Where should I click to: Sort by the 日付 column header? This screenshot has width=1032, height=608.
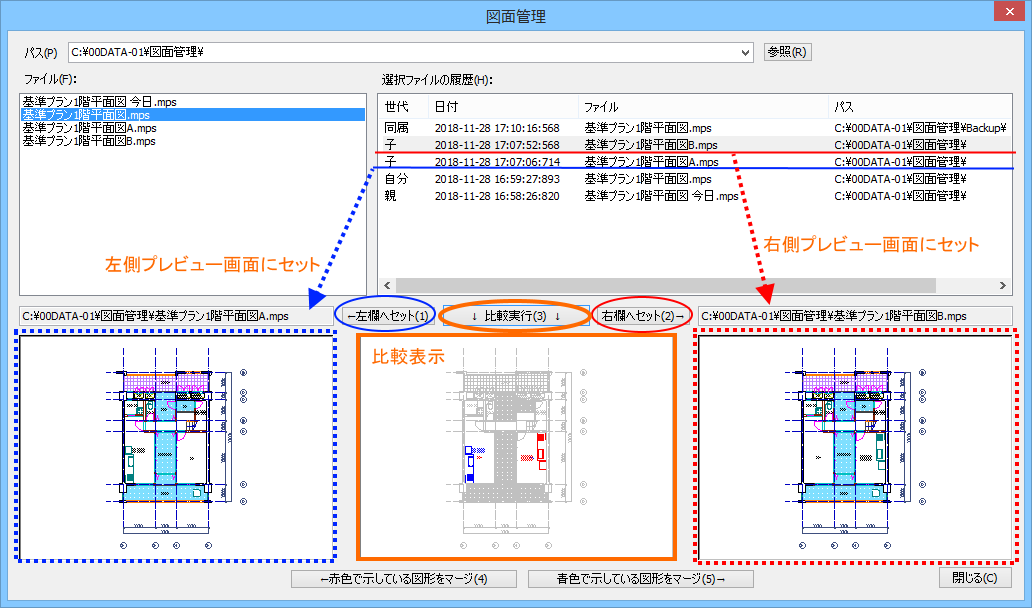click(x=503, y=107)
